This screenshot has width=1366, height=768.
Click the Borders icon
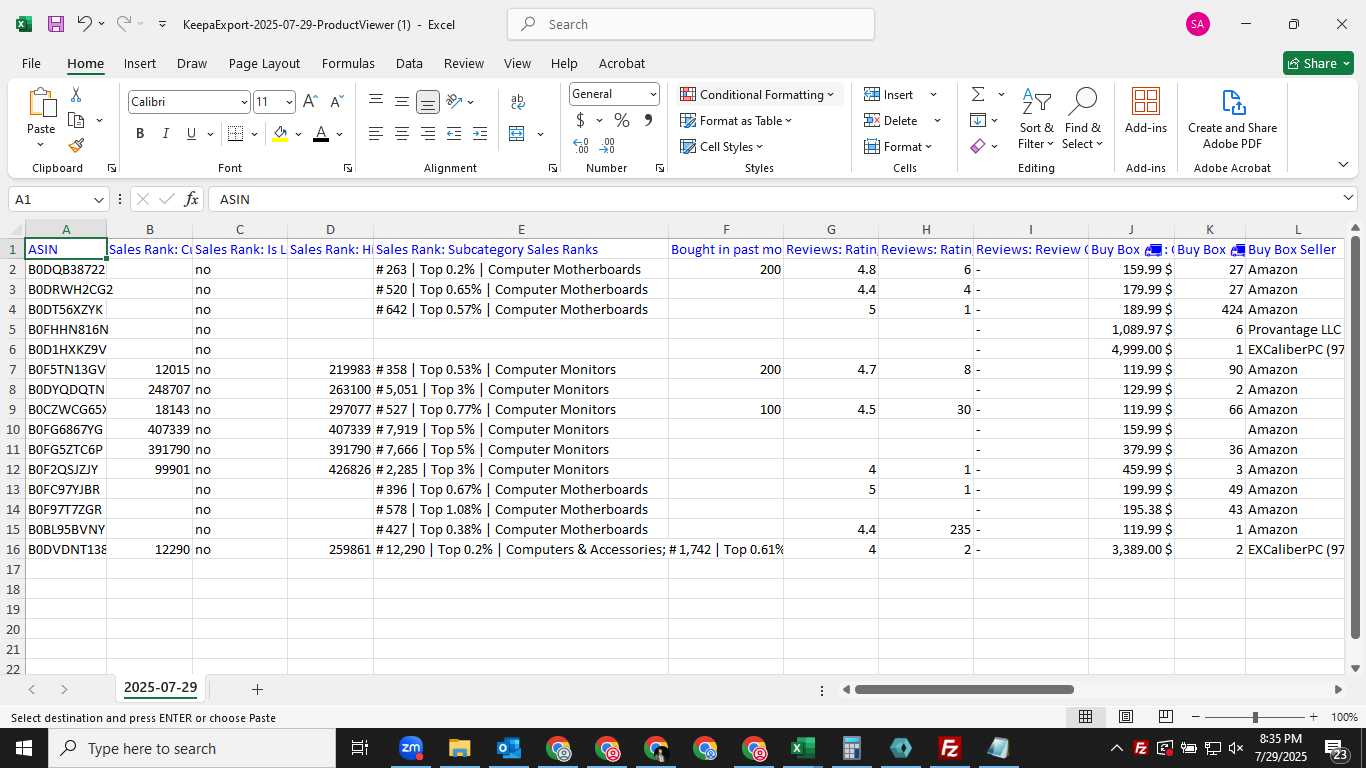tap(236, 134)
